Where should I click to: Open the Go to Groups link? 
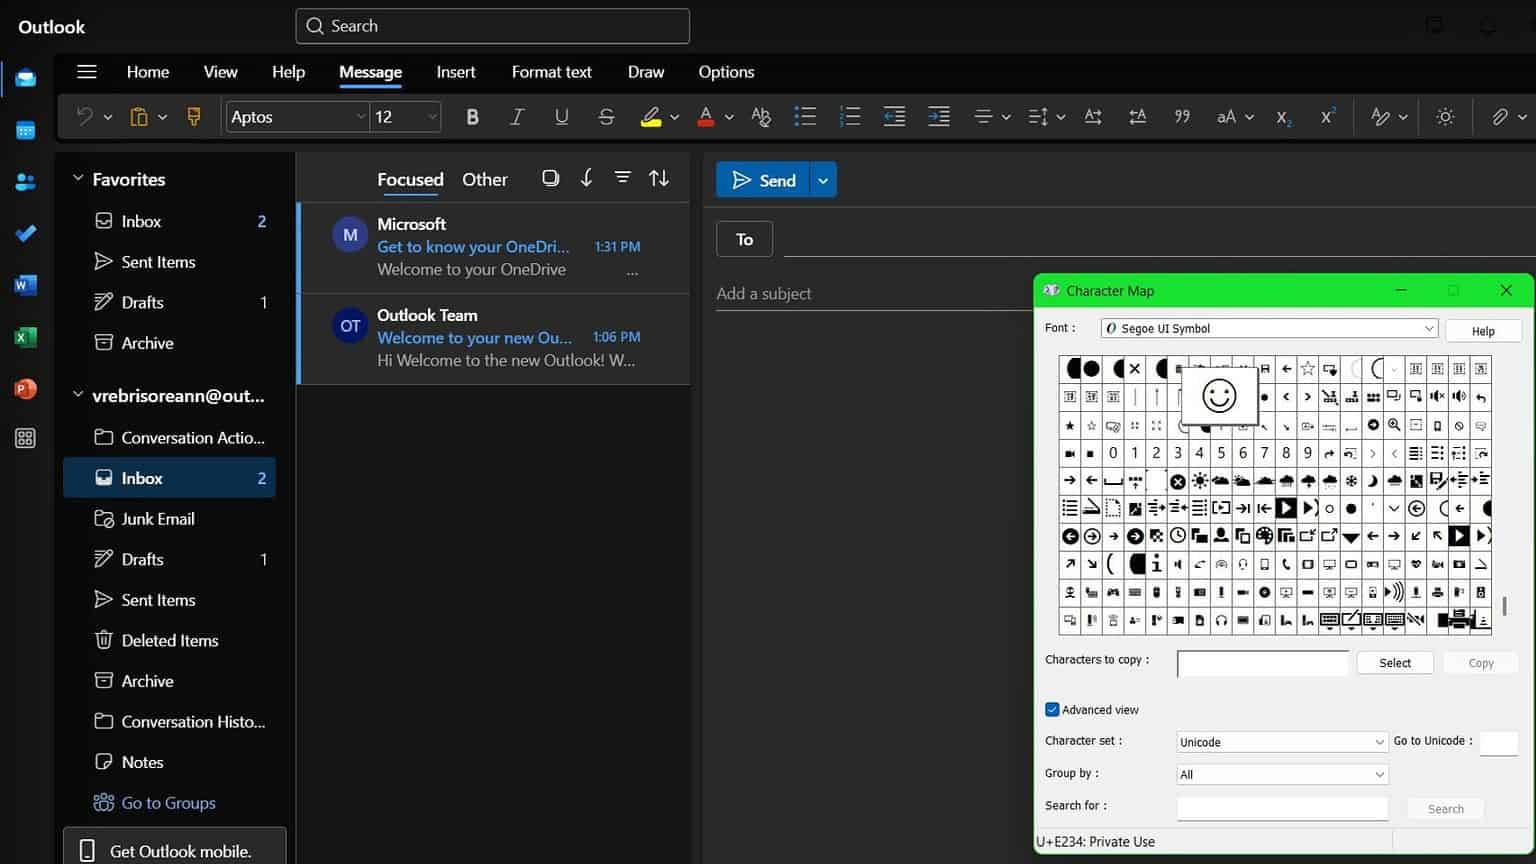(168, 803)
